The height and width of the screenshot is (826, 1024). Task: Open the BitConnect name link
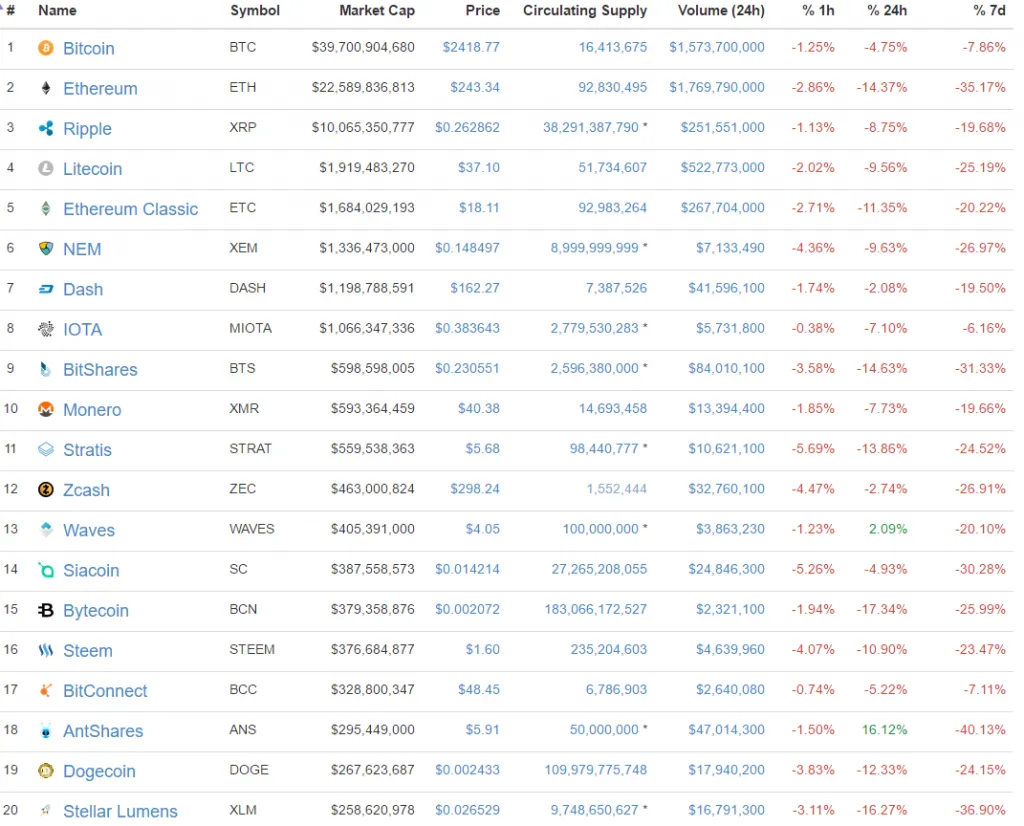tap(105, 691)
